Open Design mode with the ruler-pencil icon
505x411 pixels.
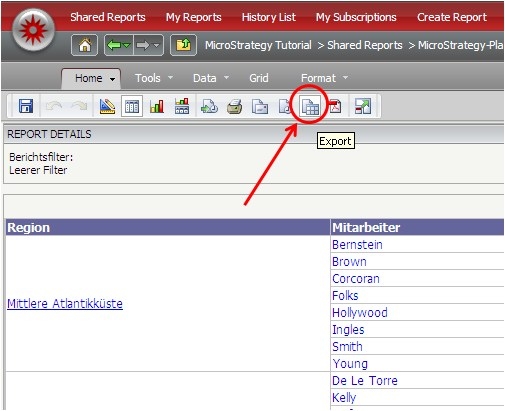tap(107, 106)
